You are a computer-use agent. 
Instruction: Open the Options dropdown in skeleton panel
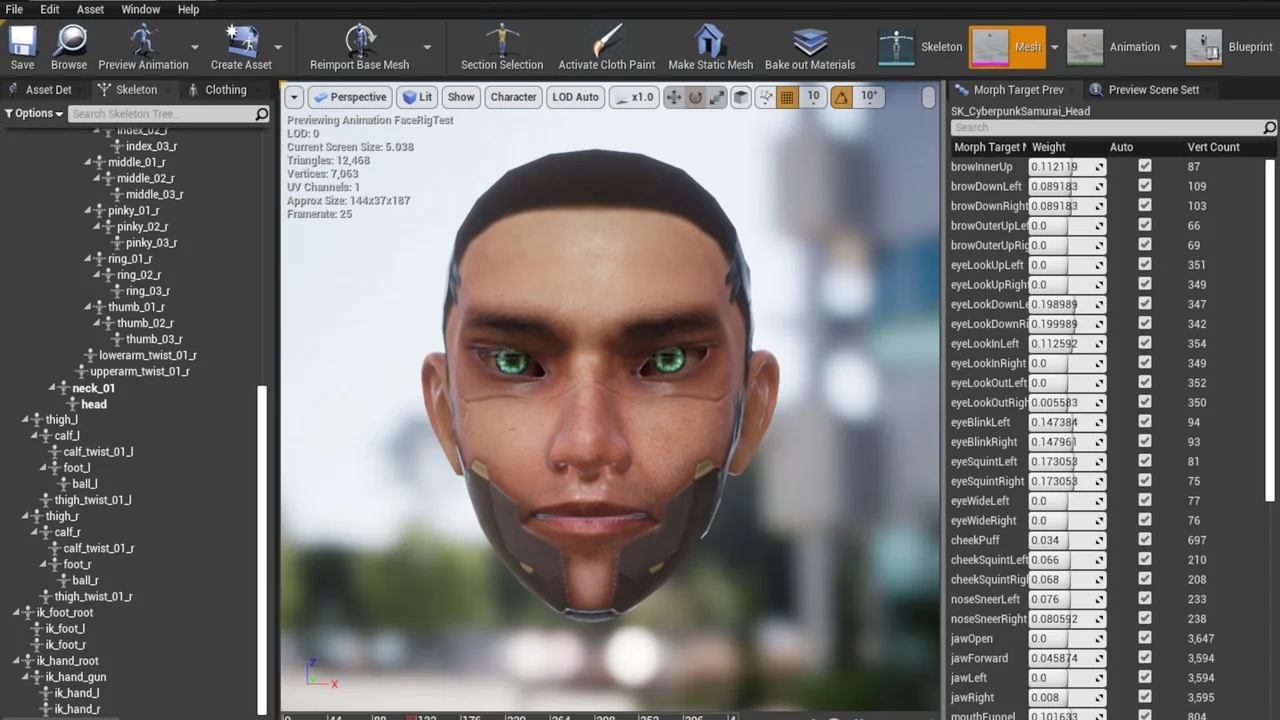click(x=34, y=113)
